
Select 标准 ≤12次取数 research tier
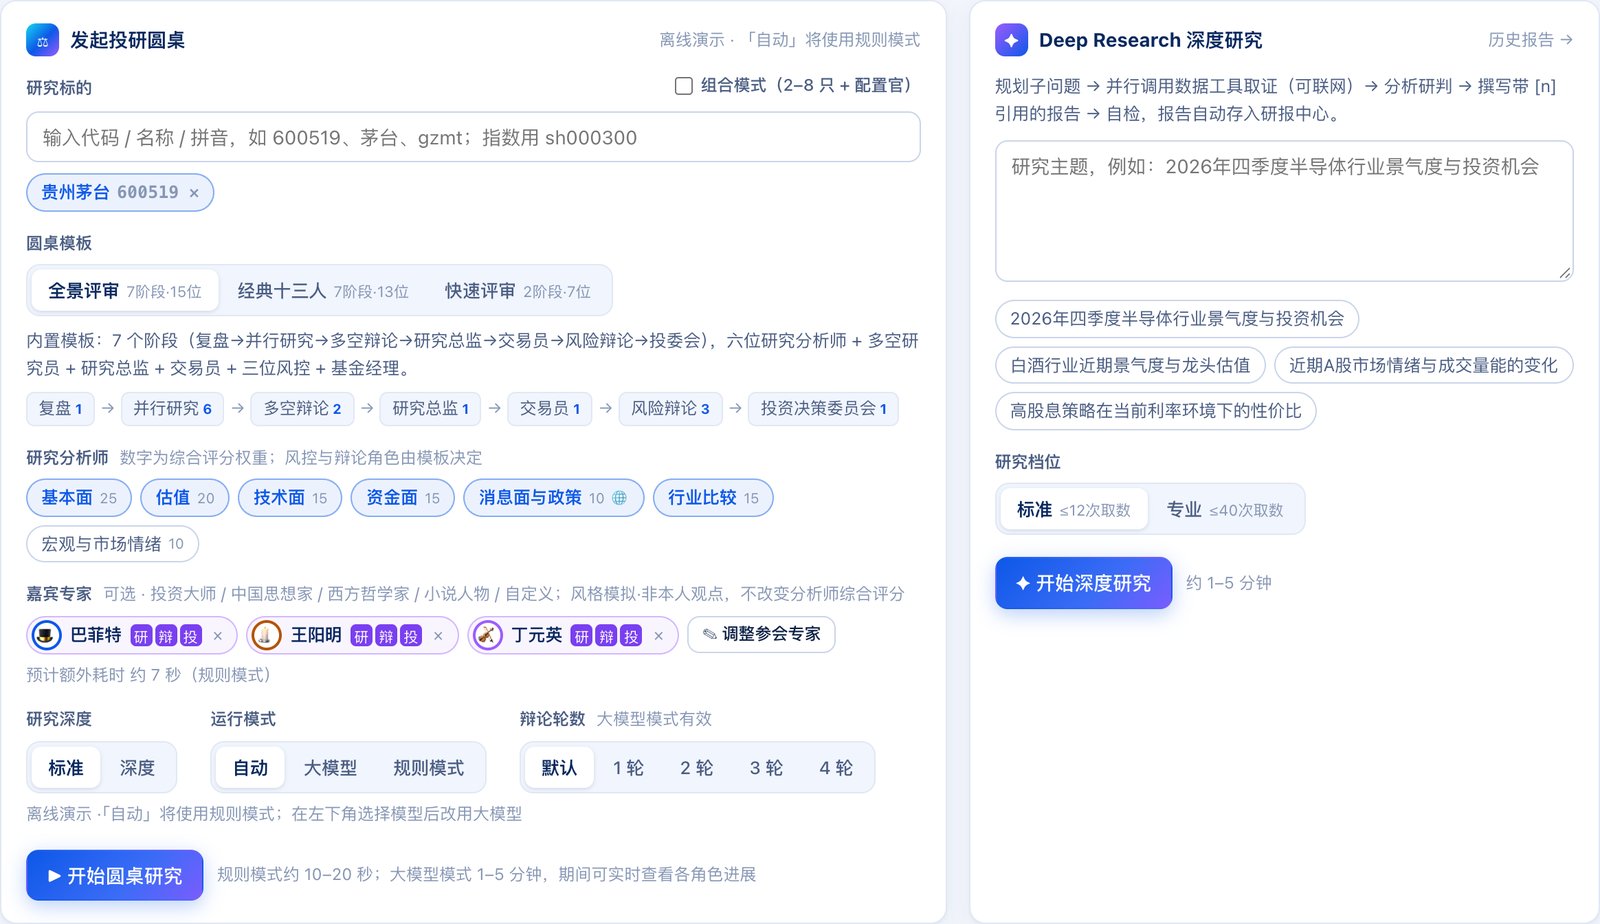(1074, 510)
